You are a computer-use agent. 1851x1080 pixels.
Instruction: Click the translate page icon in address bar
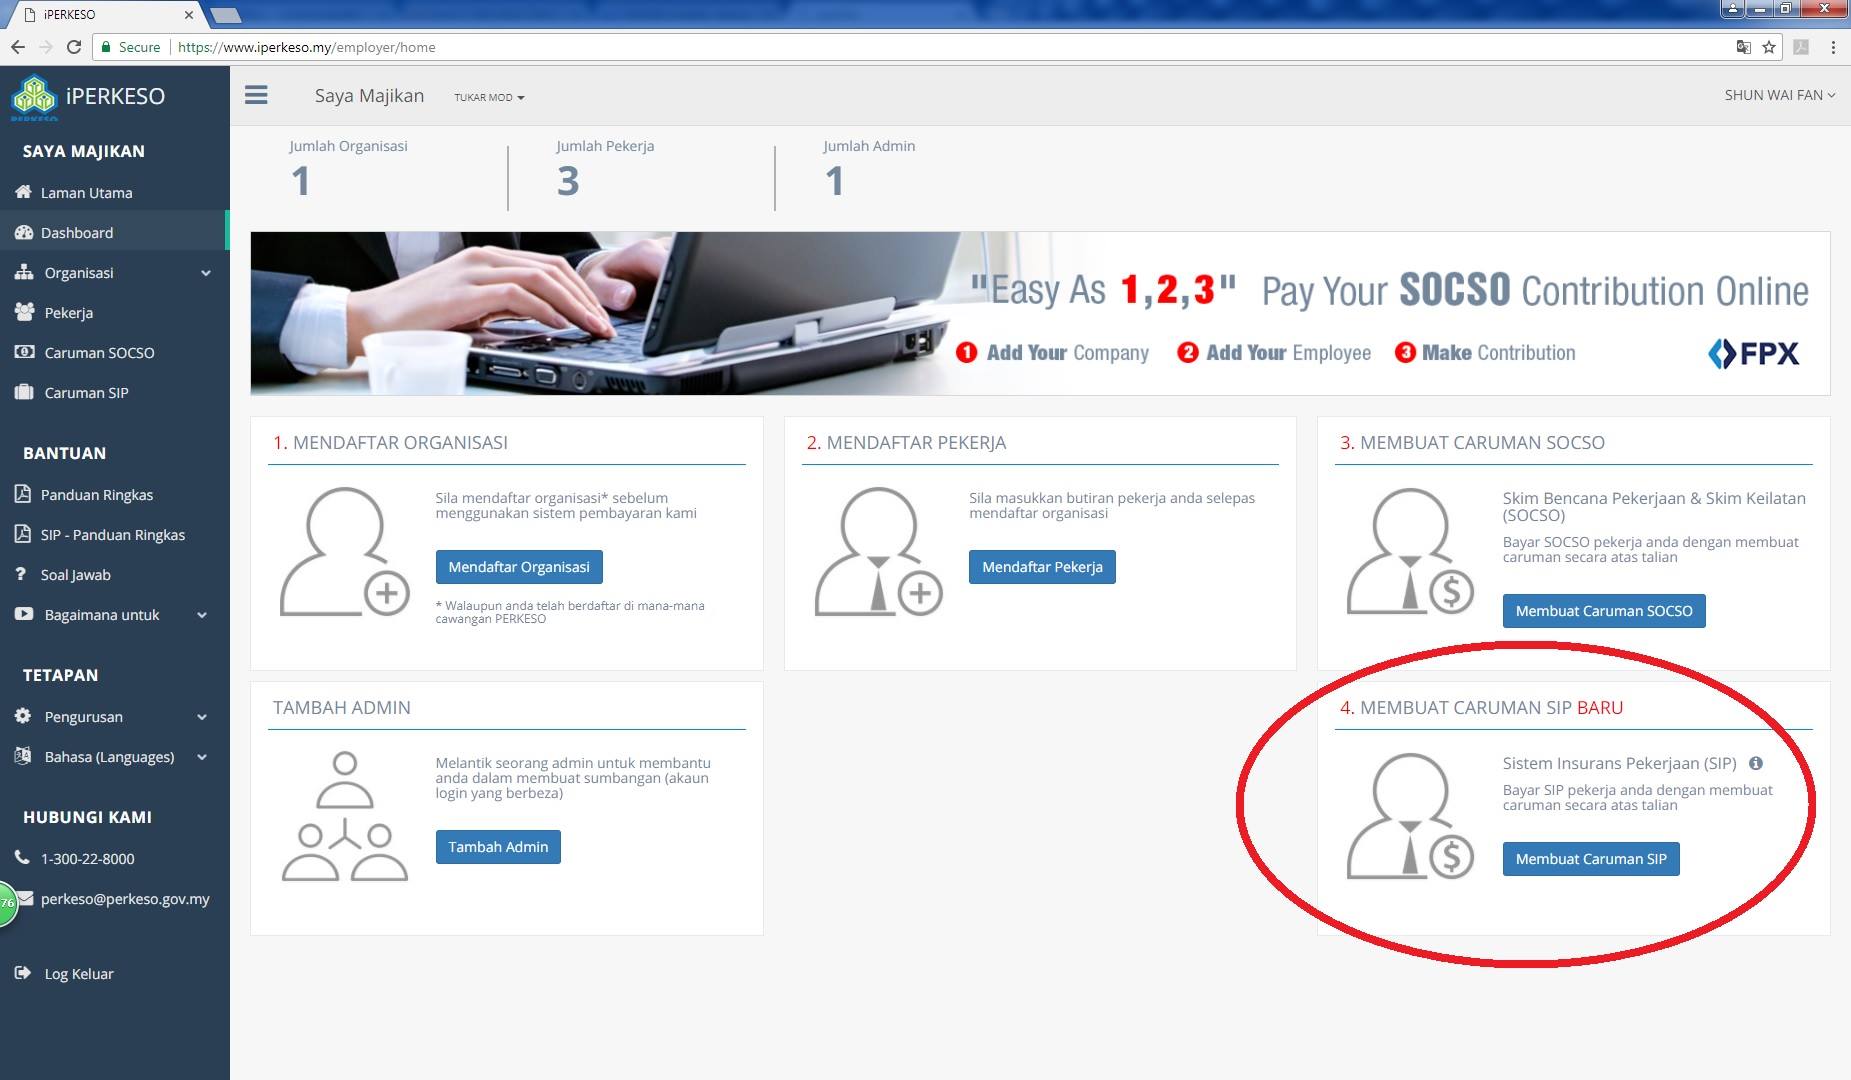1743,47
